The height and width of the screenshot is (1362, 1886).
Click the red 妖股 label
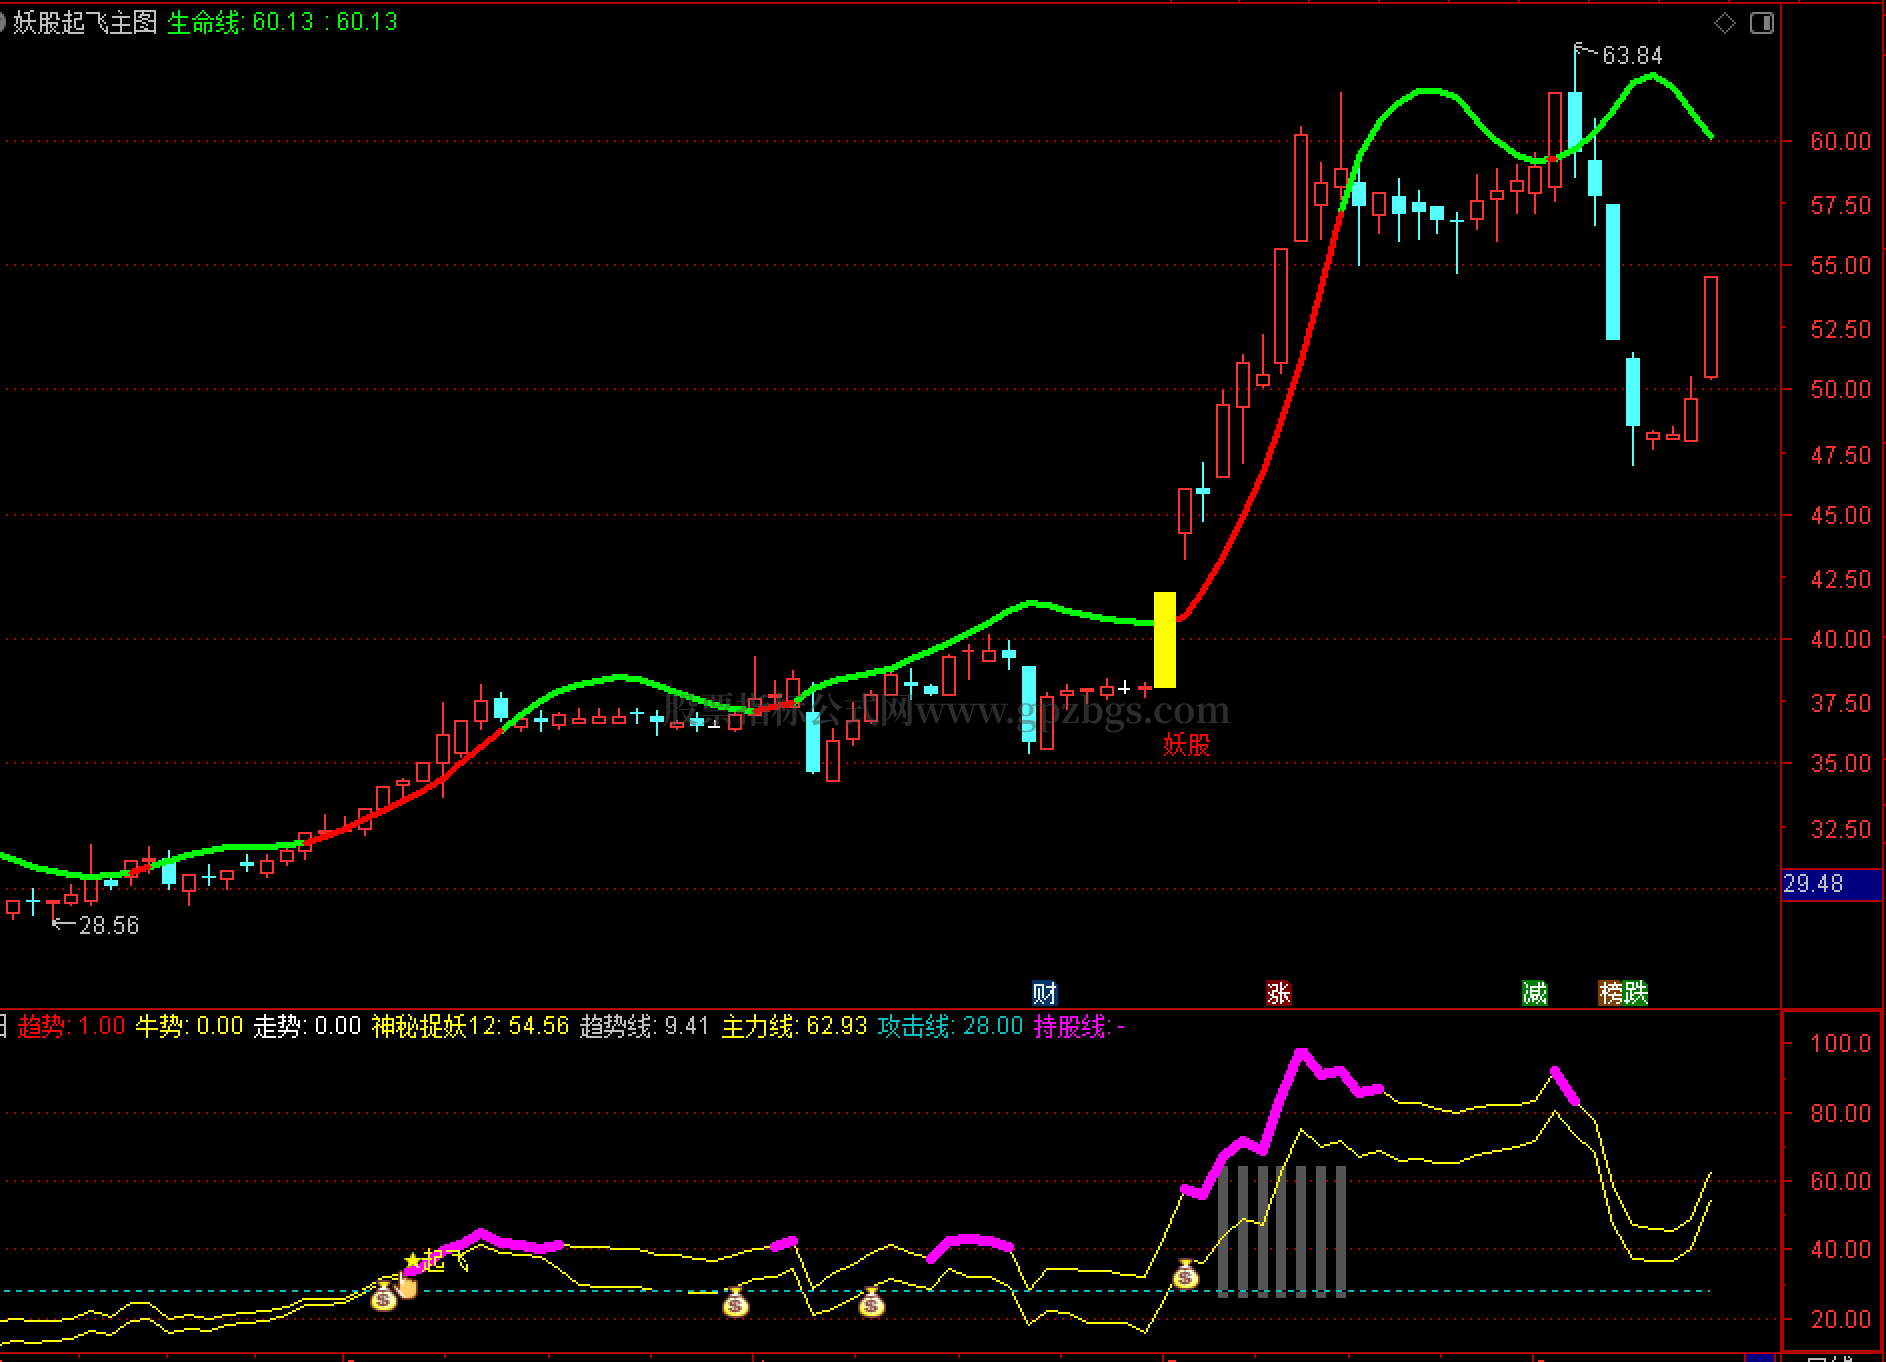point(1186,745)
